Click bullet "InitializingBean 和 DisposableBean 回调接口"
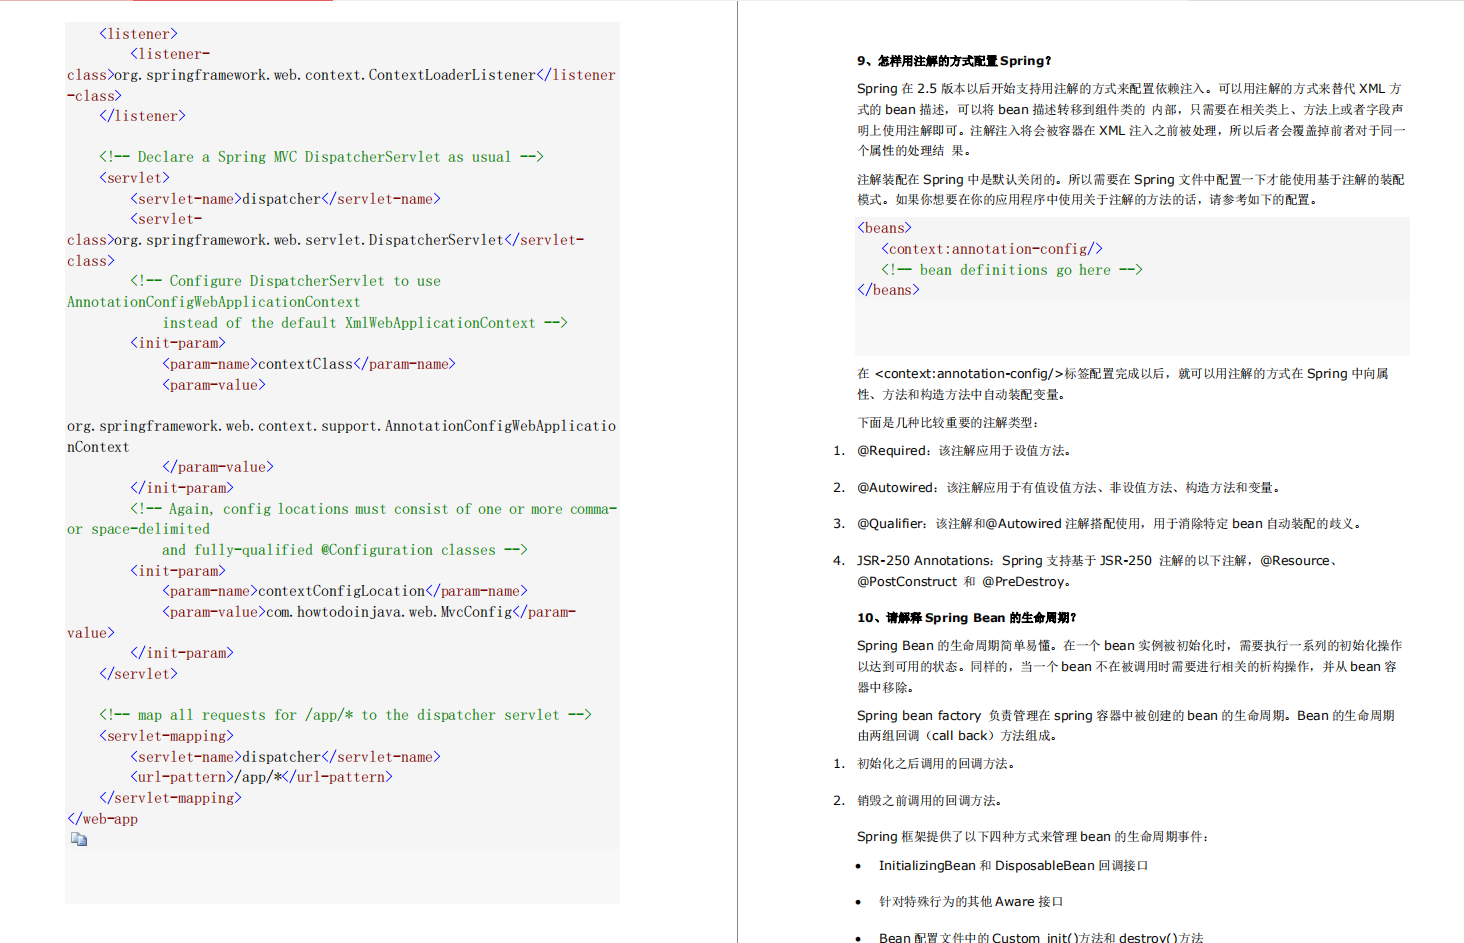This screenshot has width=1464, height=943. pos(1013,866)
